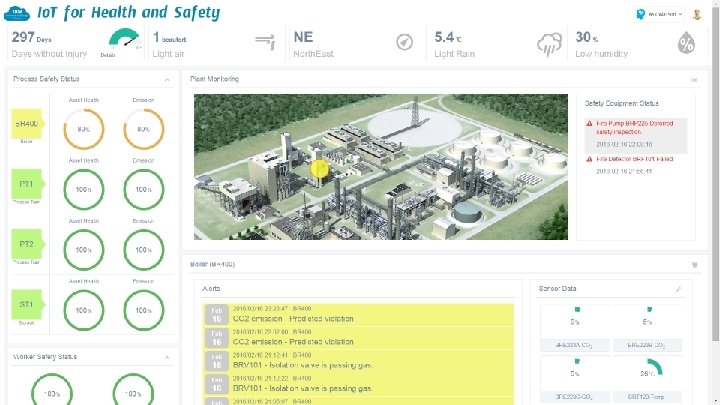The height and width of the screenshot is (405, 720).
Task: Collapse the Worker Safety Status panel
Action: [167, 357]
